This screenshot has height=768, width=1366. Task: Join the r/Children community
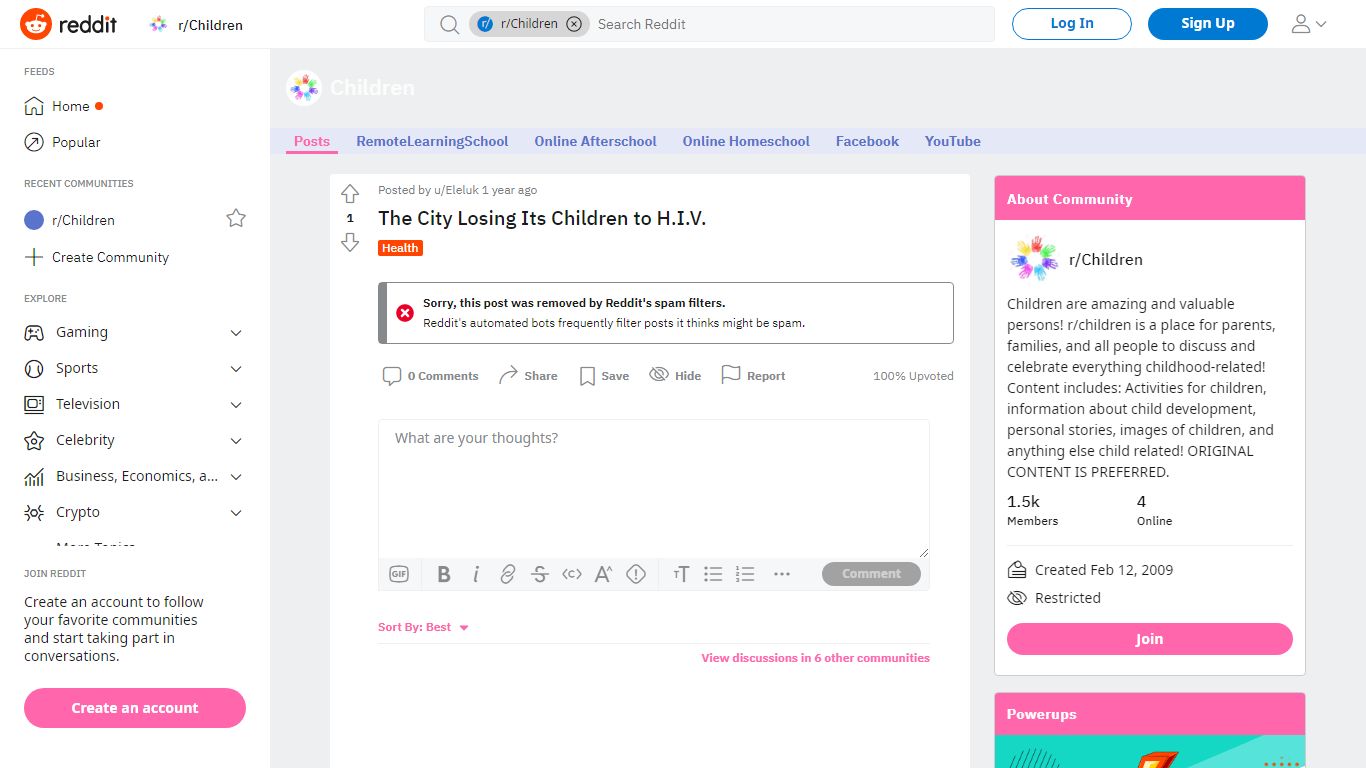tap(1150, 639)
